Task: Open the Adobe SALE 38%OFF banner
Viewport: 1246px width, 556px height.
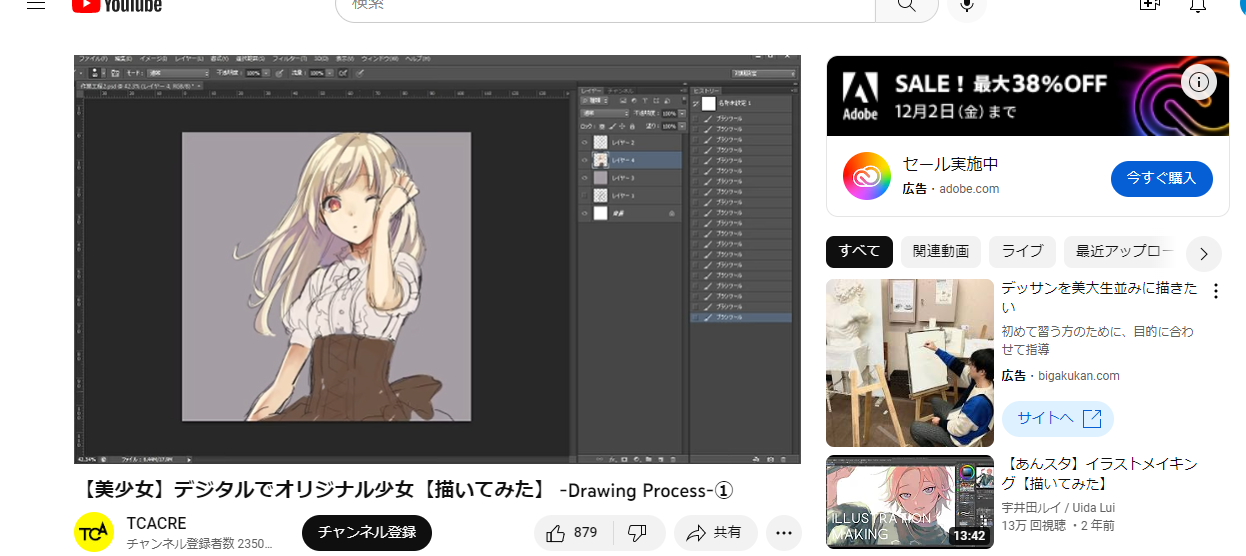Action: click(1028, 96)
